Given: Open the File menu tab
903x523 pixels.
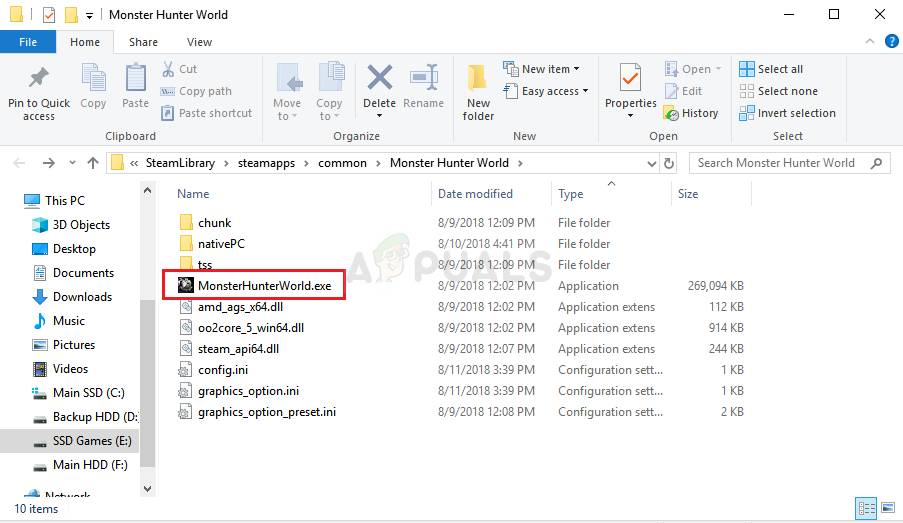Looking at the screenshot, I should 28,42.
